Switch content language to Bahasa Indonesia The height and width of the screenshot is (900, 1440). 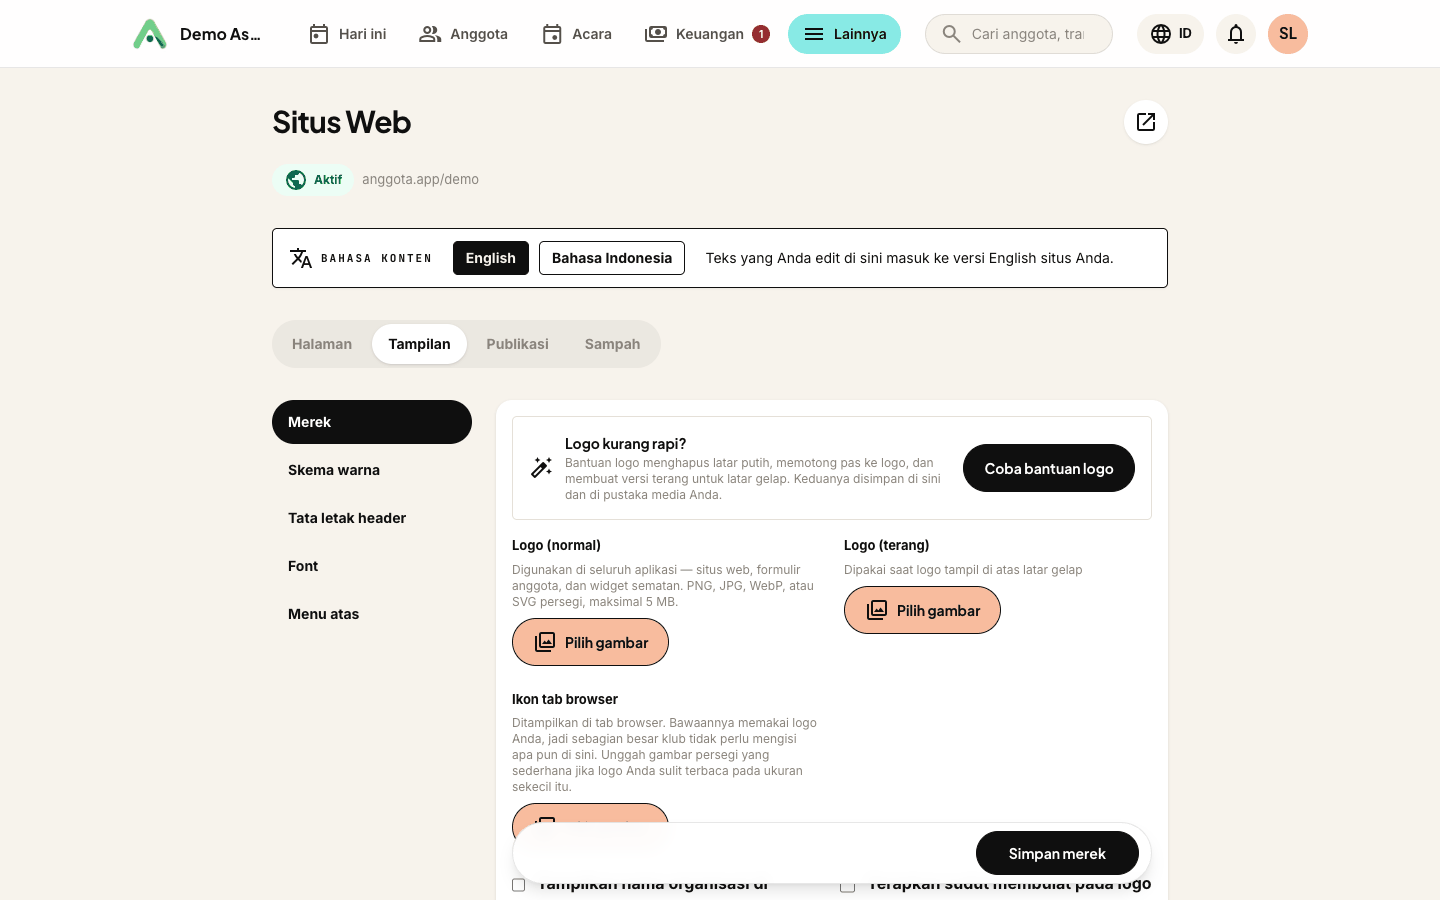pos(612,258)
